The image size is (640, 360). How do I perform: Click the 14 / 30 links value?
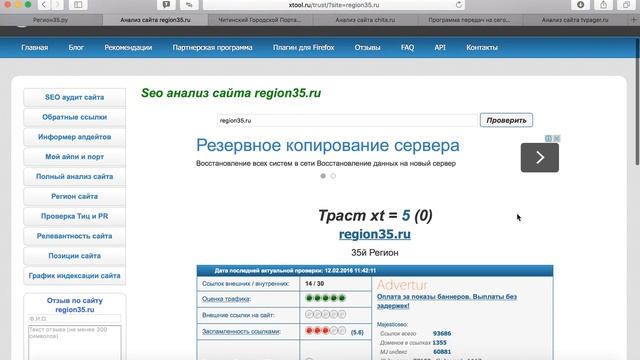click(x=314, y=283)
